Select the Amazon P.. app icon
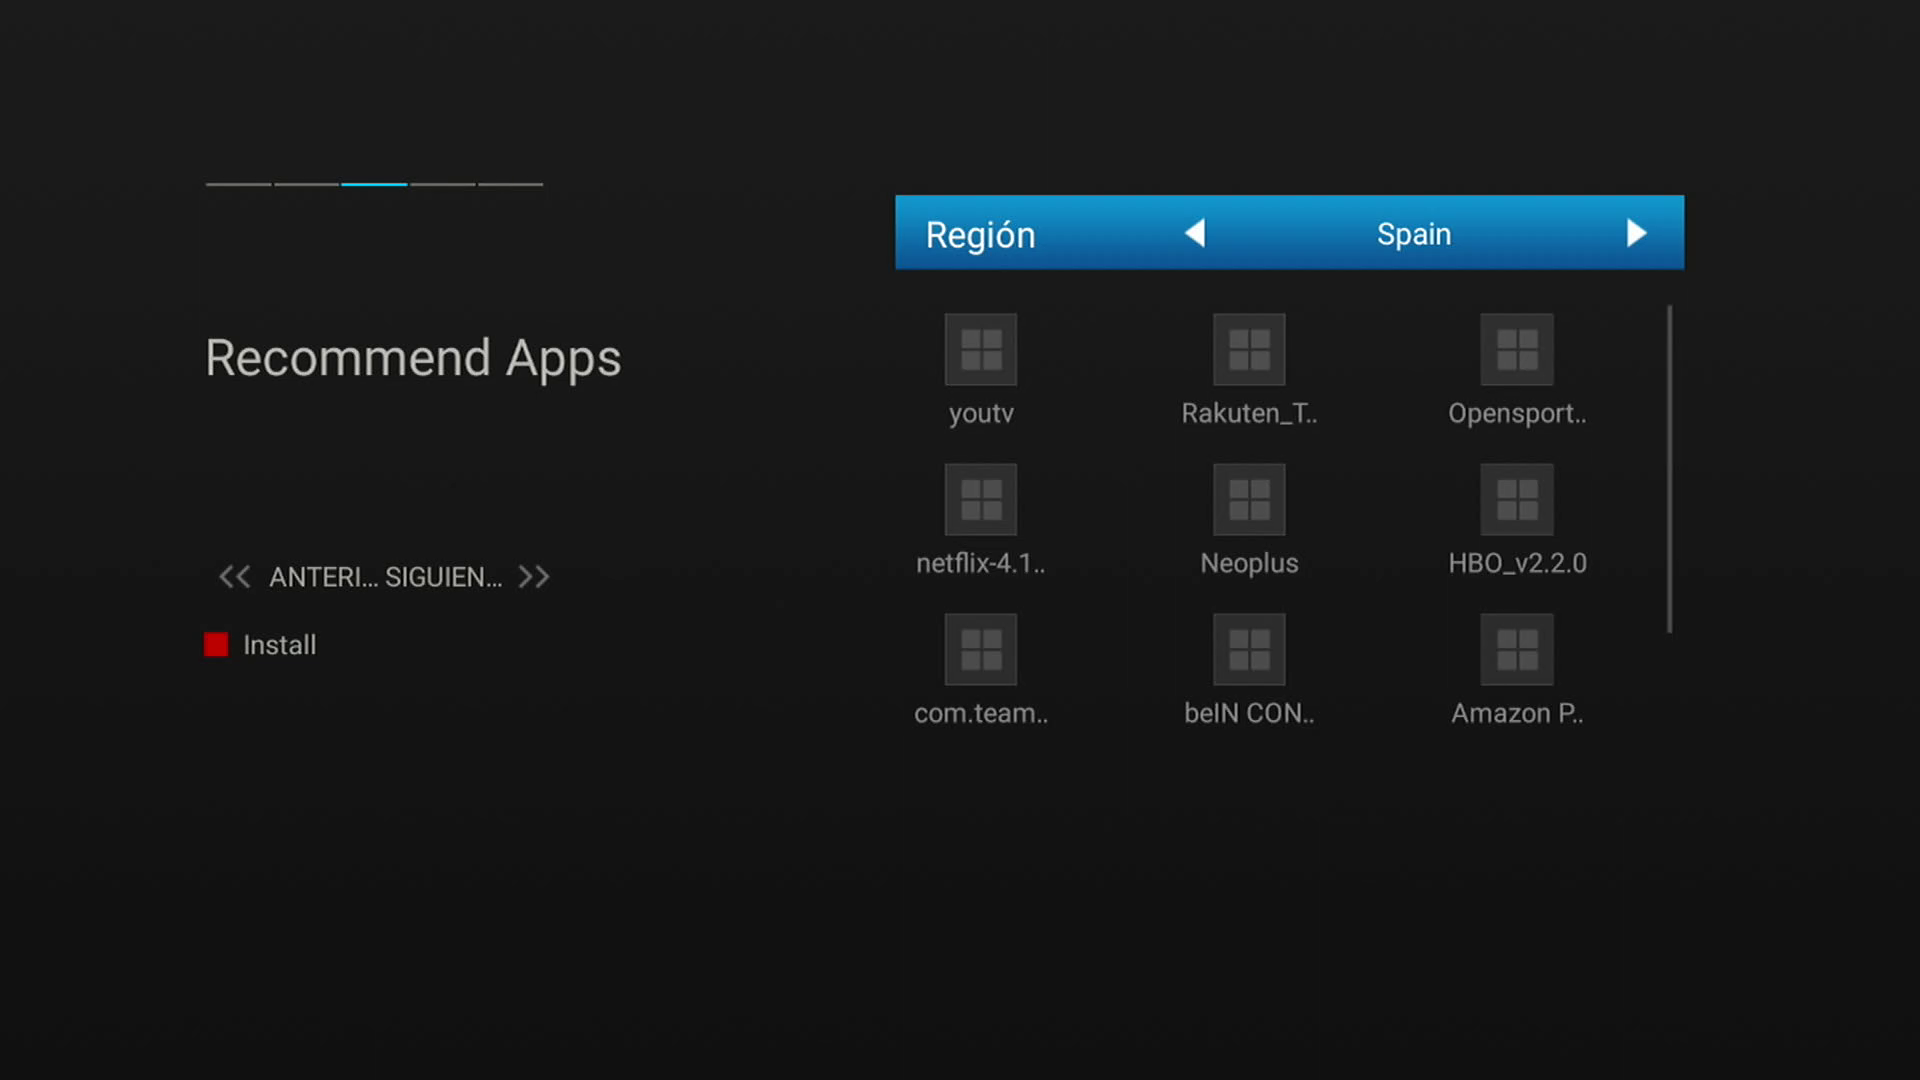 1516,650
